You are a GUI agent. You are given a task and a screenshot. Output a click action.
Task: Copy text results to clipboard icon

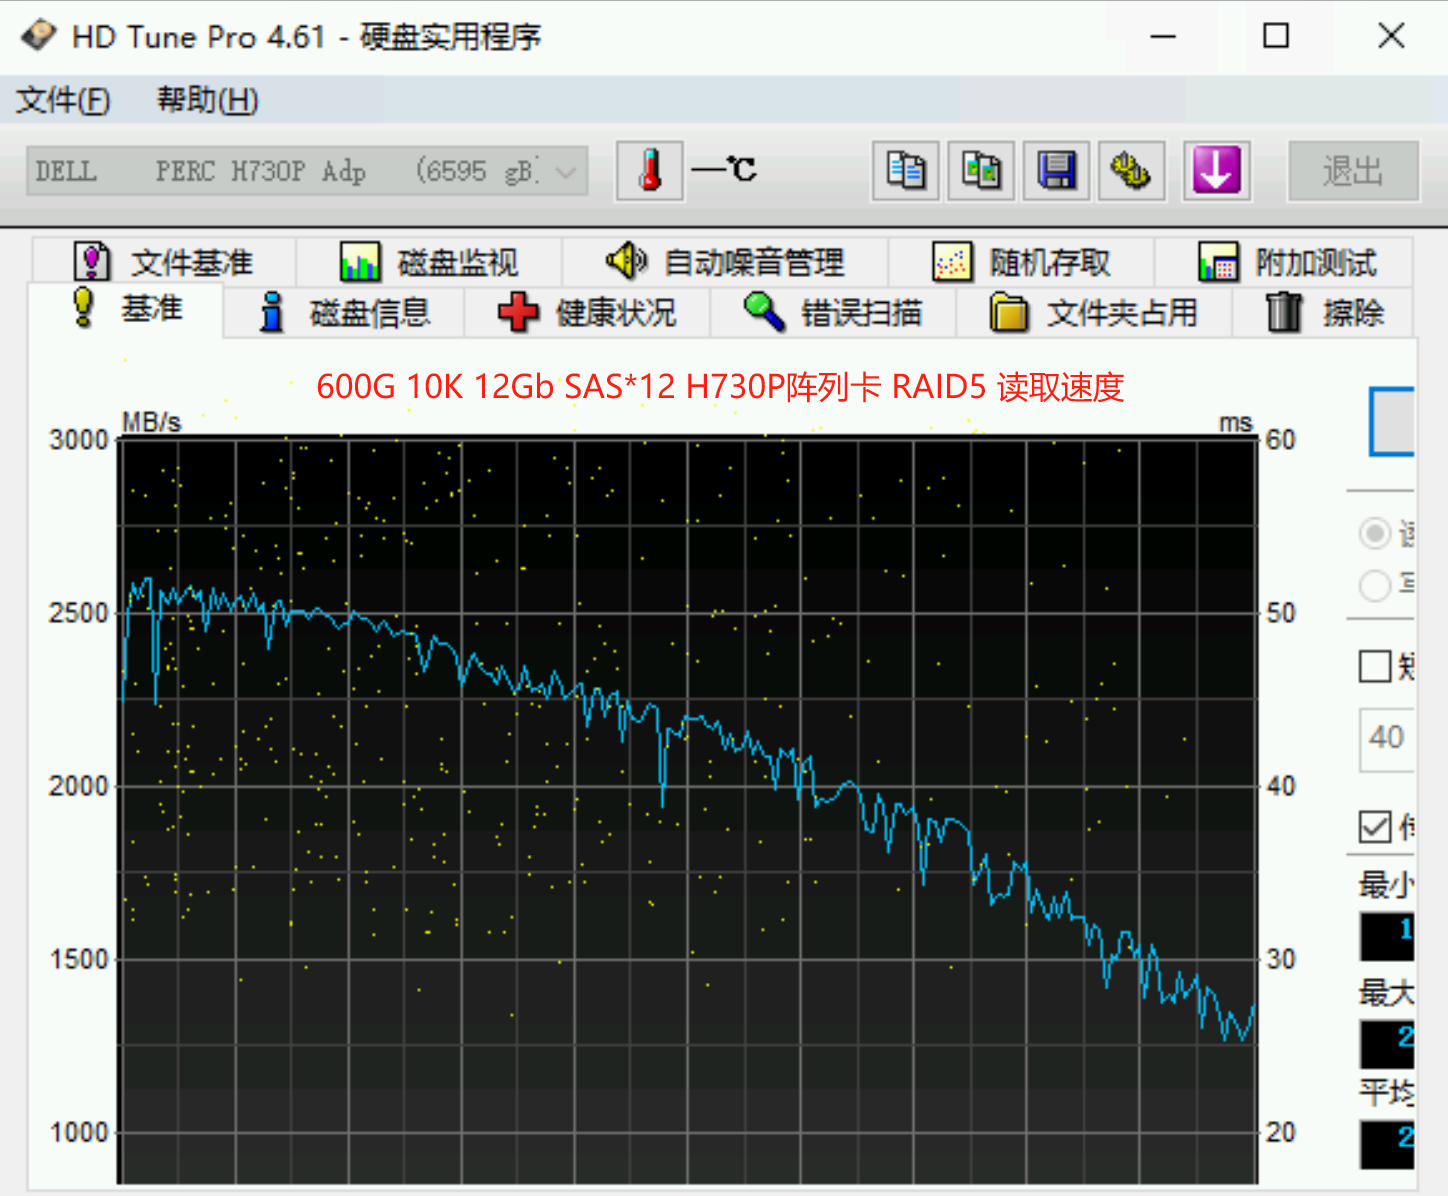tap(906, 171)
